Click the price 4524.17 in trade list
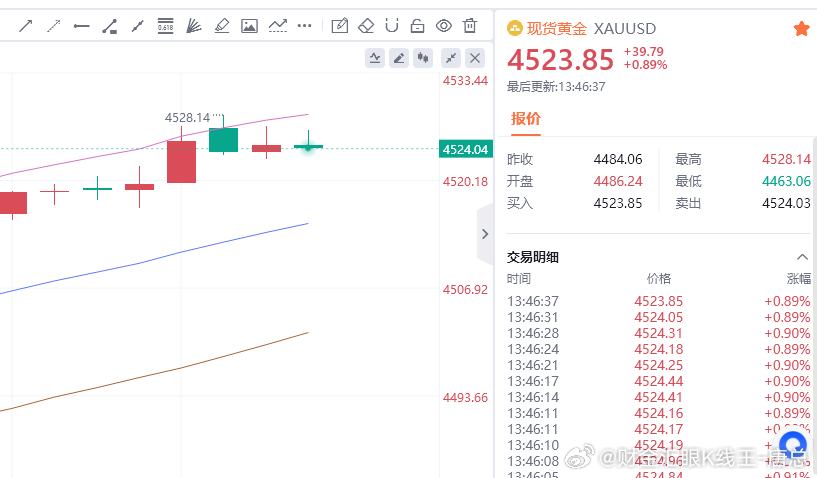Image resolution: width=817 pixels, height=478 pixels. (659, 430)
